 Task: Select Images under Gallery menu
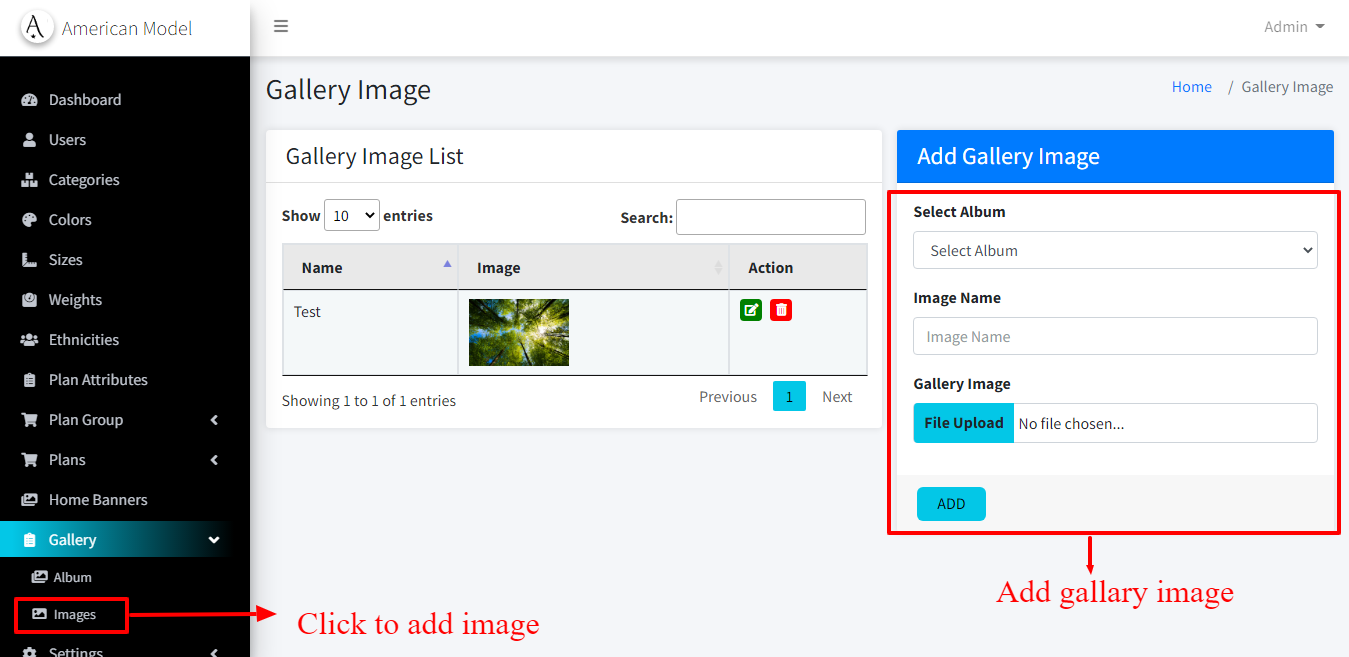point(74,615)
